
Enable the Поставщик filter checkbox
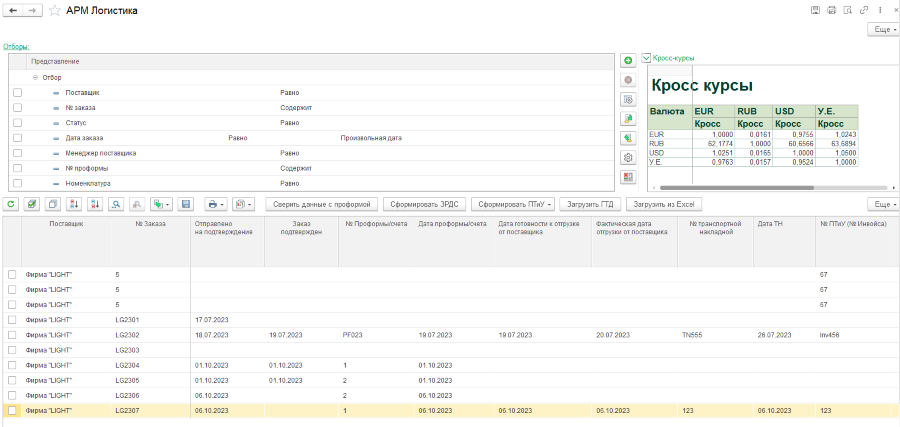tap(18, 92)
